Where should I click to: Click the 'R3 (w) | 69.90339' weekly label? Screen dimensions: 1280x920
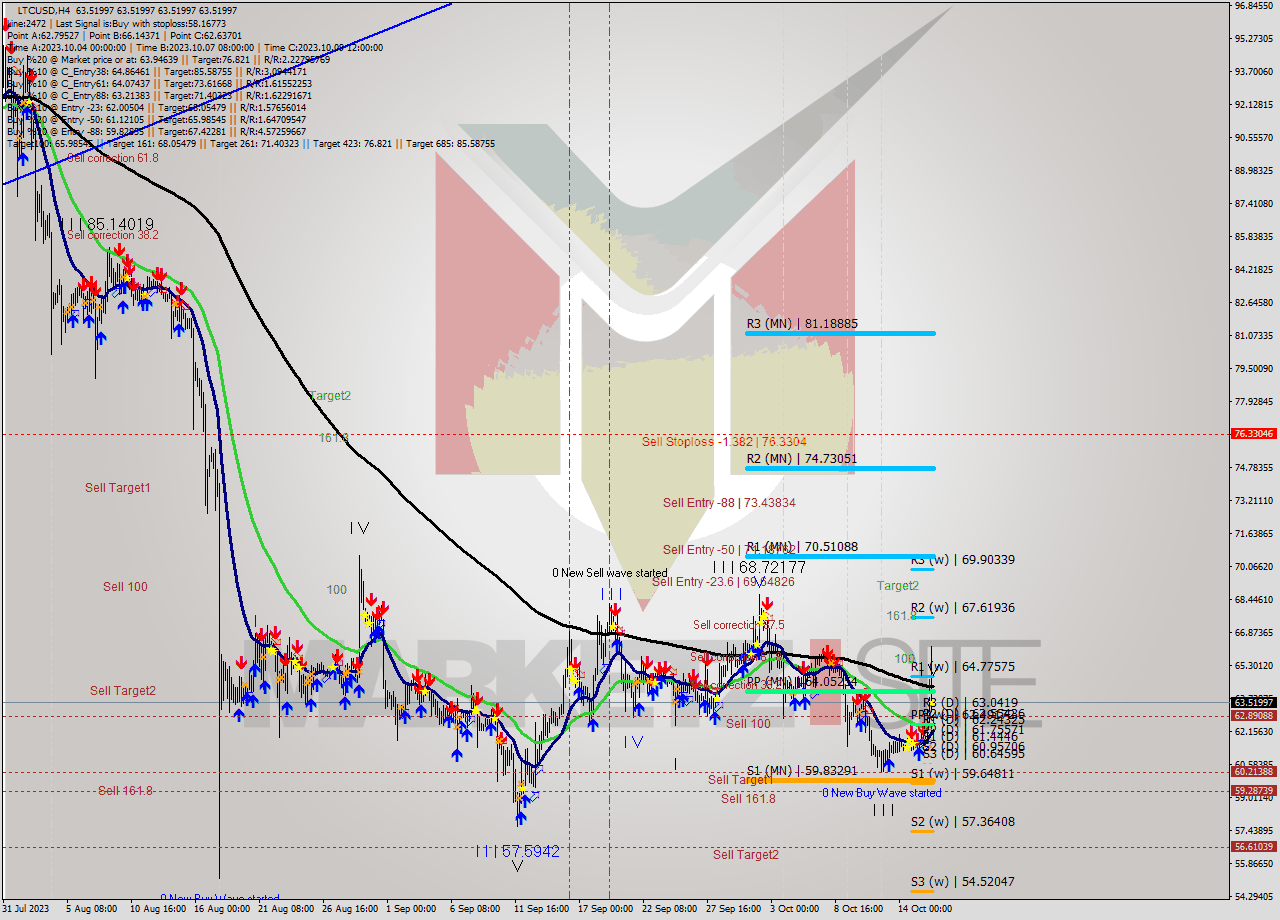[963, 560]
